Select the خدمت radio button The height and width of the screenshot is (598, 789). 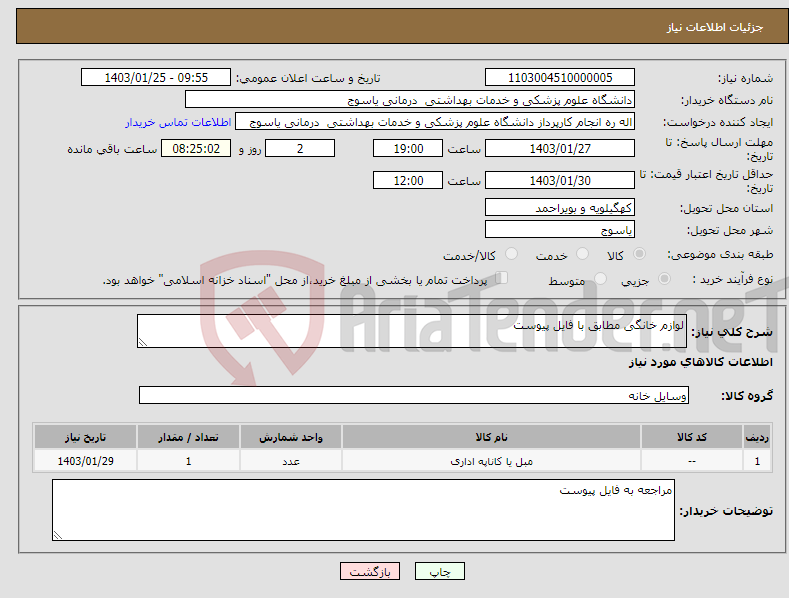[582, 254]
